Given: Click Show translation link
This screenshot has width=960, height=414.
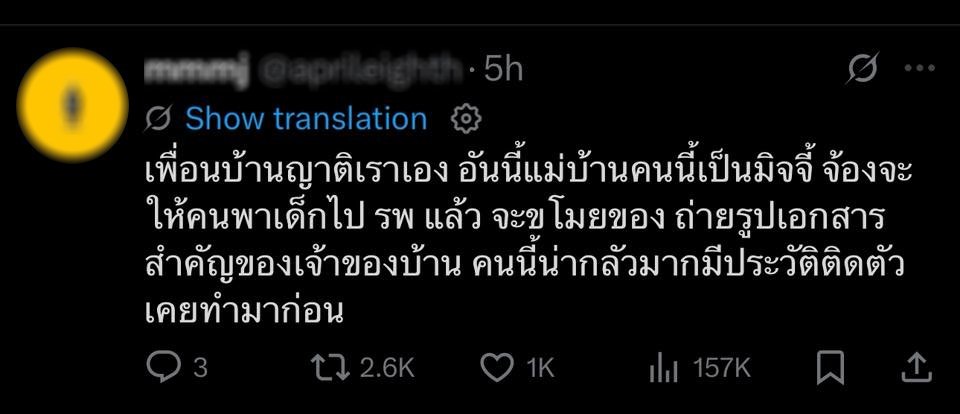Looking at the screenshot, I should 306,119.
